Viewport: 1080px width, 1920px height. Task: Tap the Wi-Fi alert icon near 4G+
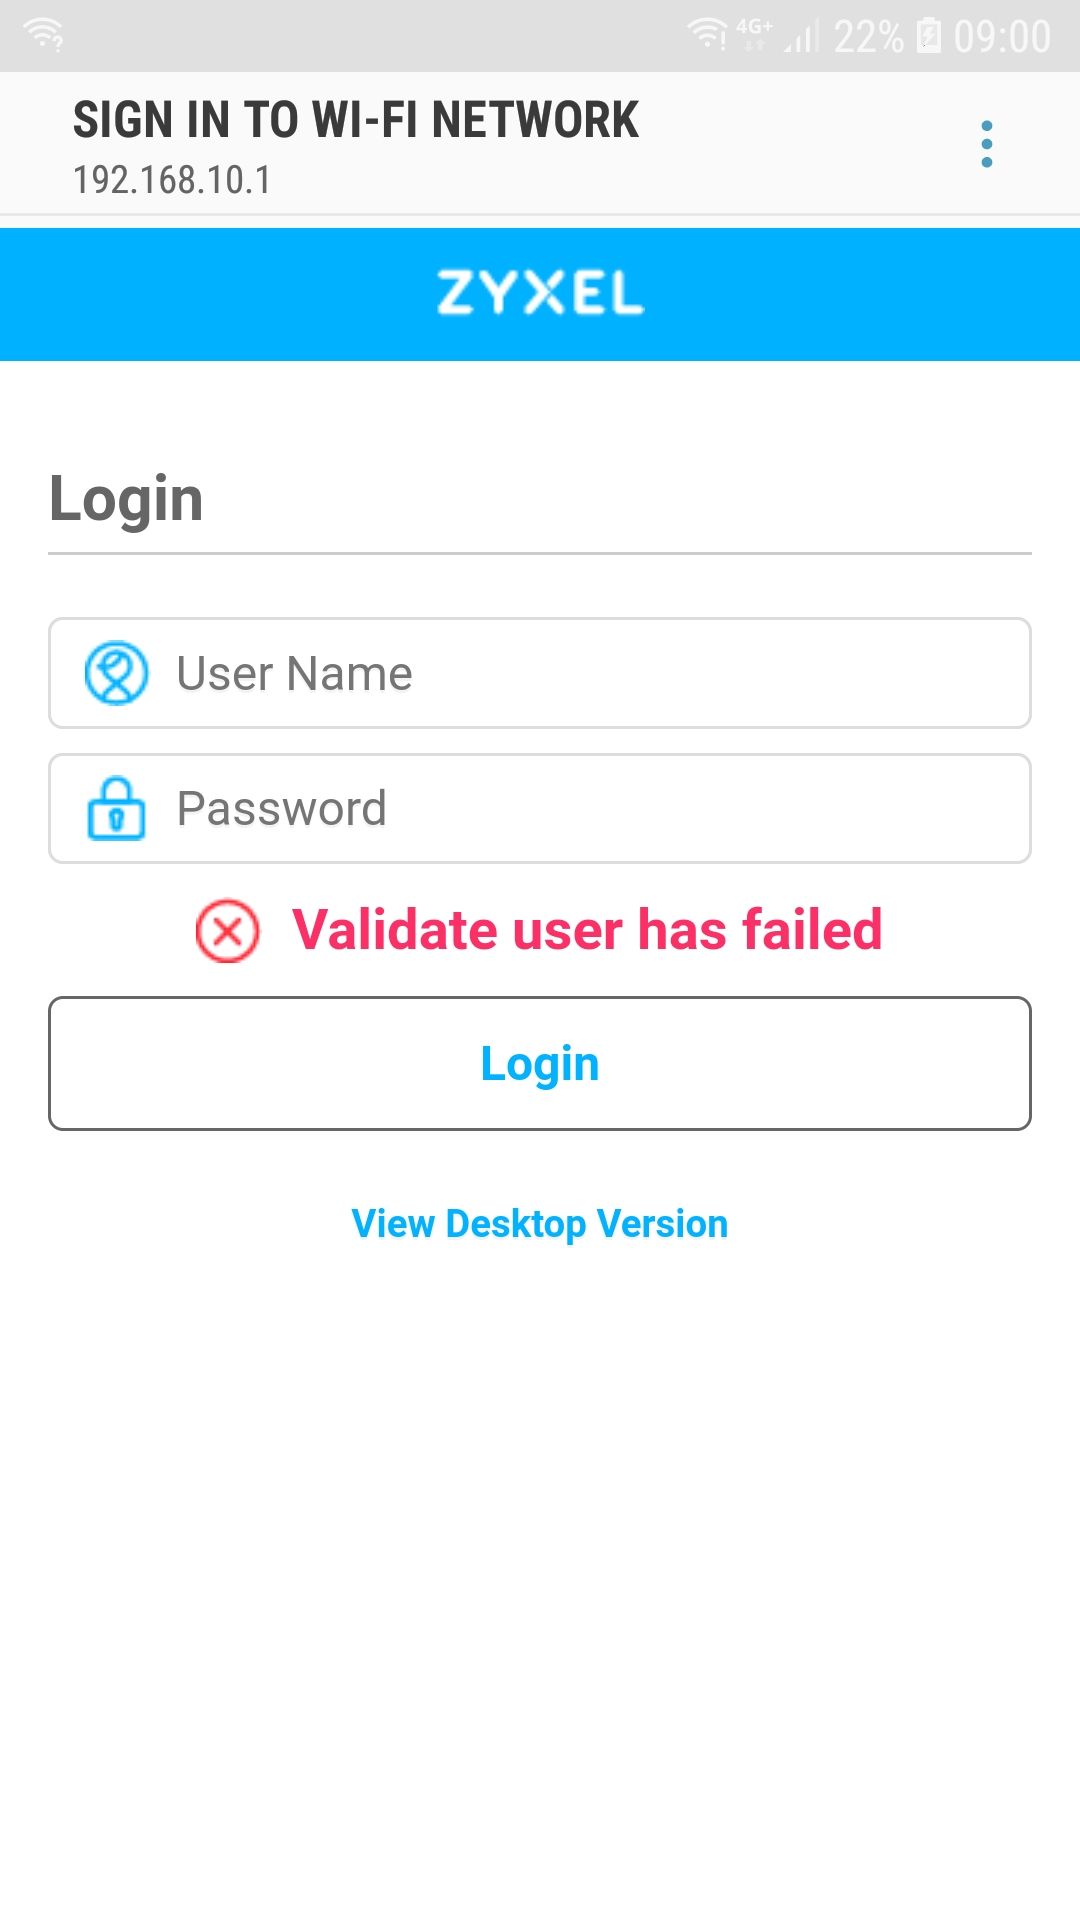708,35
